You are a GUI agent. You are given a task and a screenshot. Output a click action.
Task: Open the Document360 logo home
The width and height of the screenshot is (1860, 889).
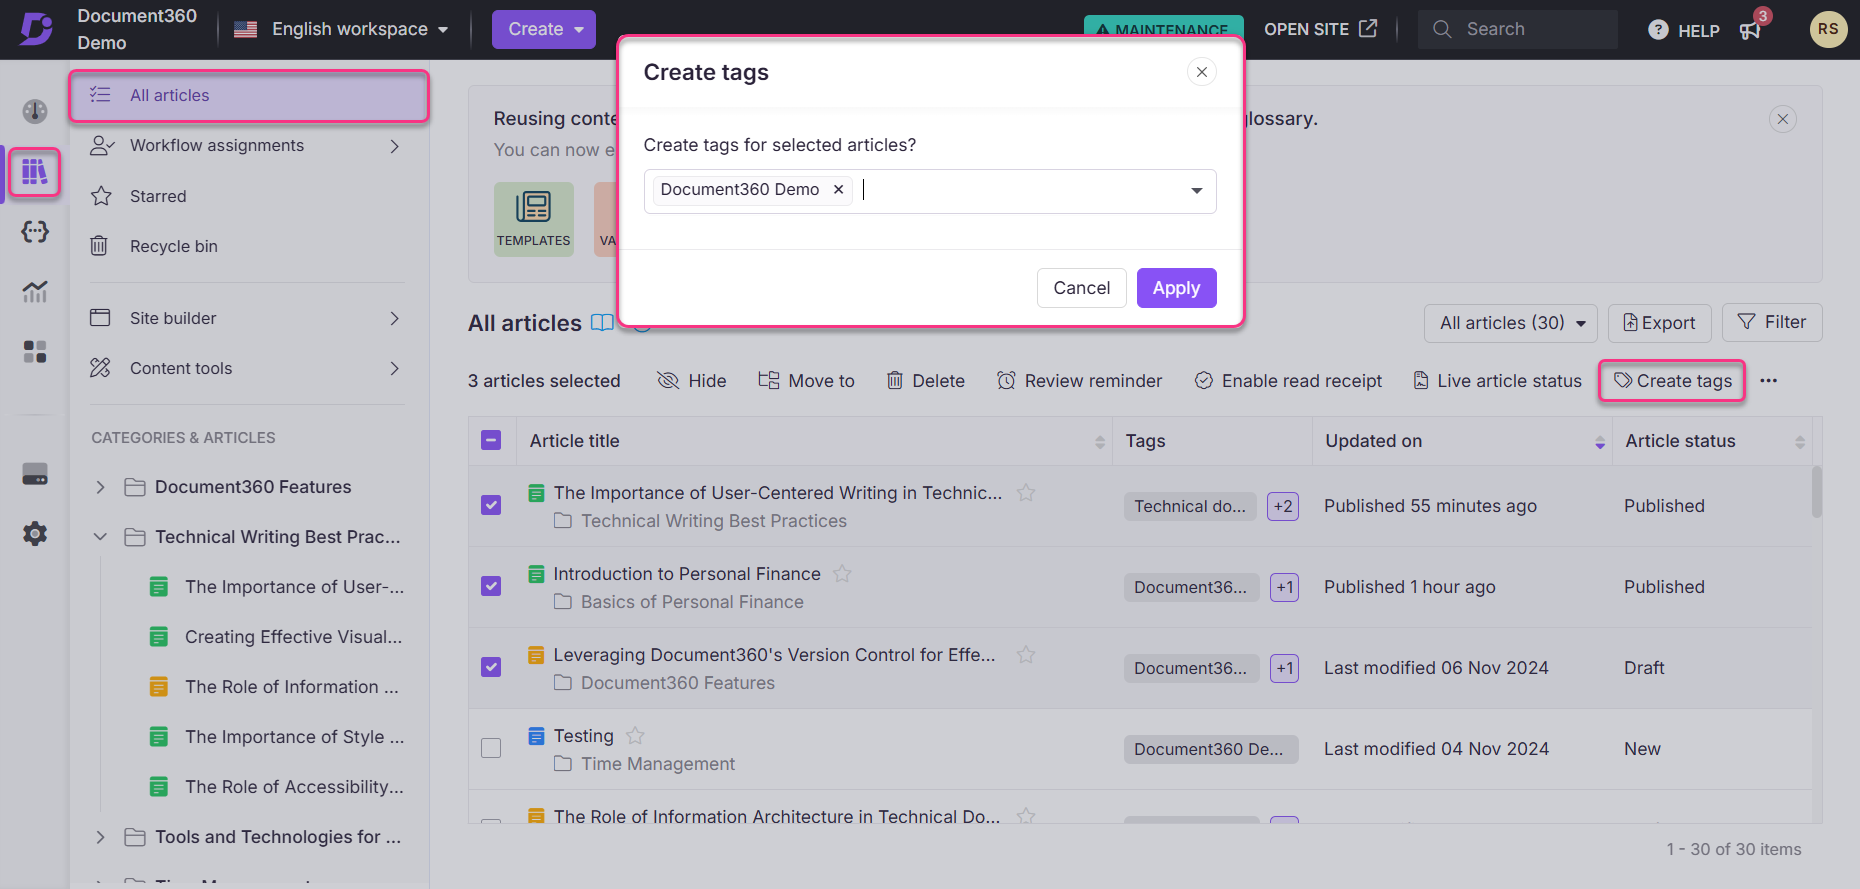37,29
